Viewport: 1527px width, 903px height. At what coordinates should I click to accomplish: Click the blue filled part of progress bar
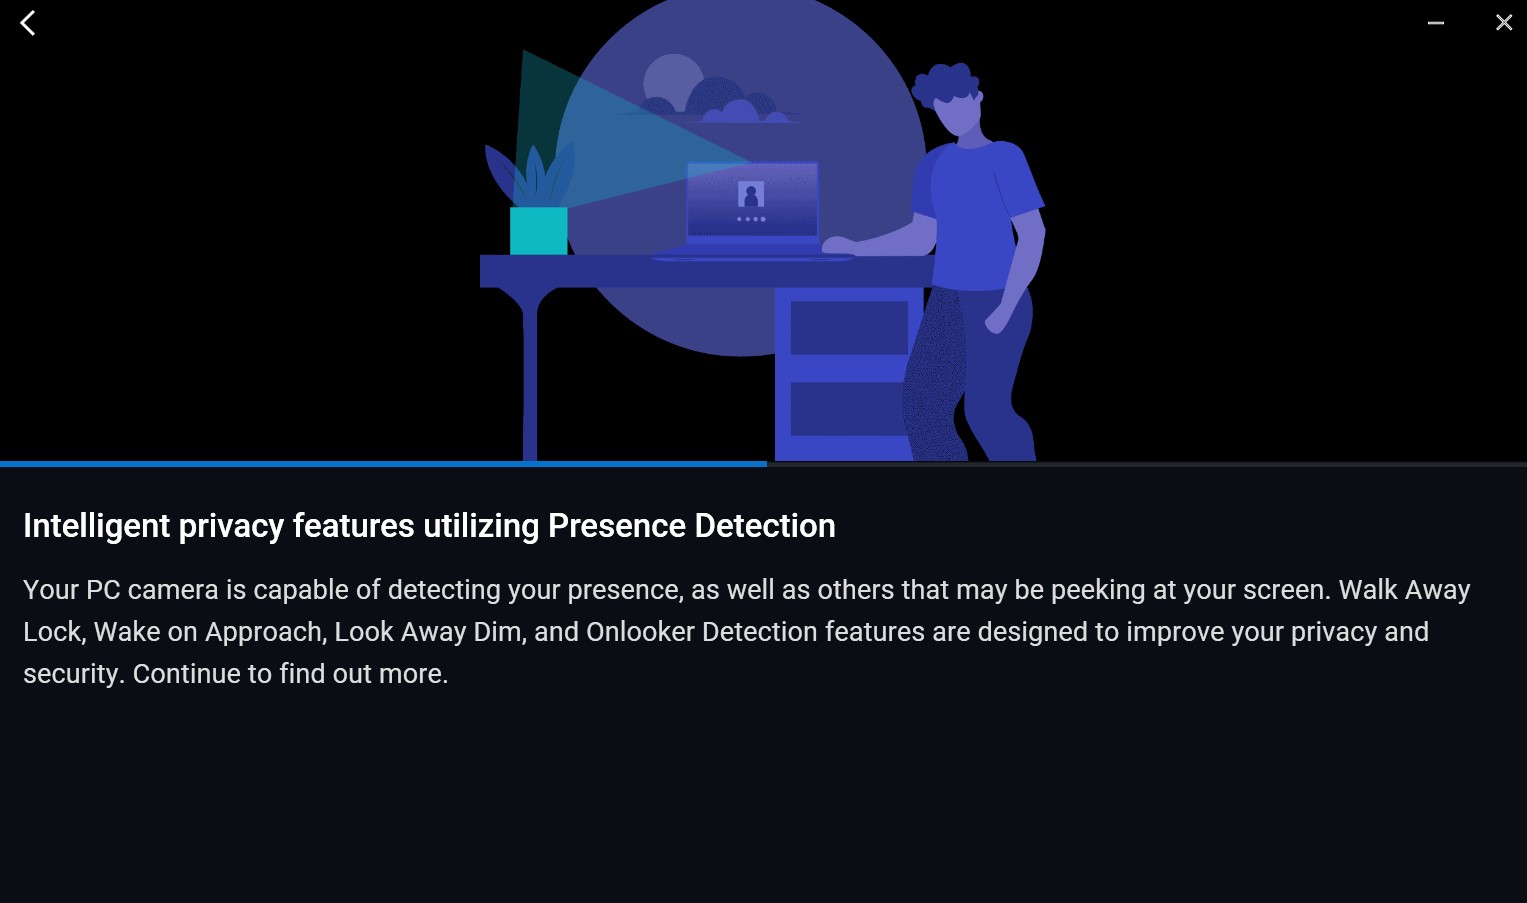click(x=383, y=464)
